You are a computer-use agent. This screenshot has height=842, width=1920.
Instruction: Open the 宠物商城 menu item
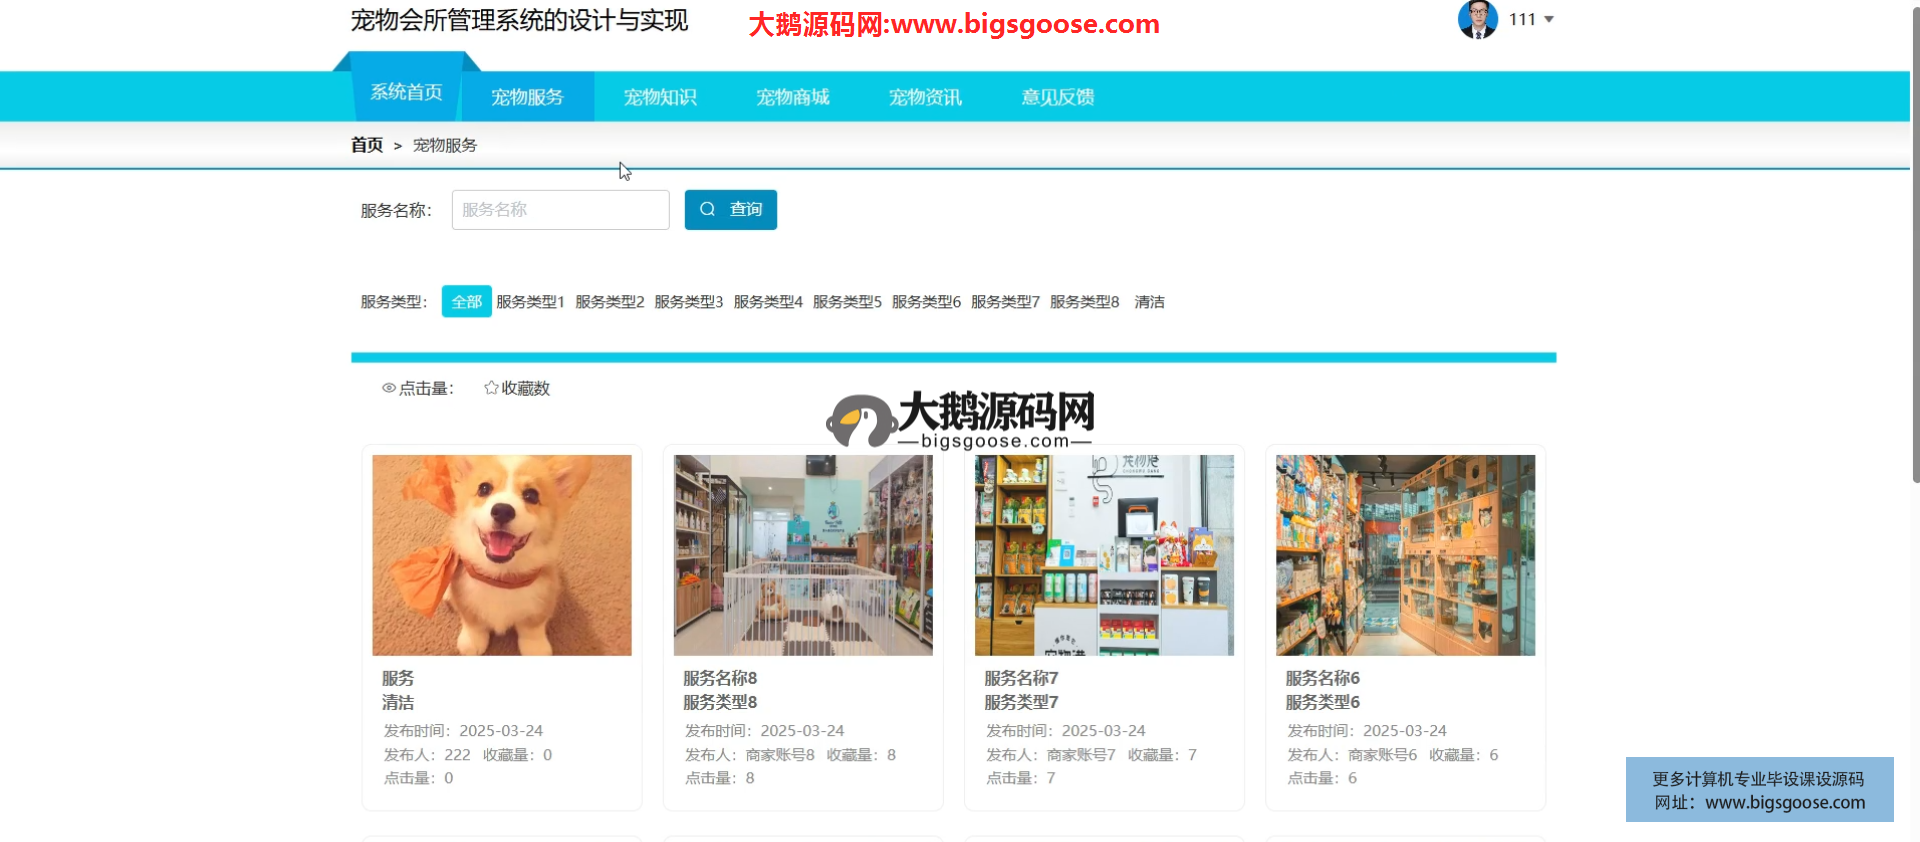point(793,97)
